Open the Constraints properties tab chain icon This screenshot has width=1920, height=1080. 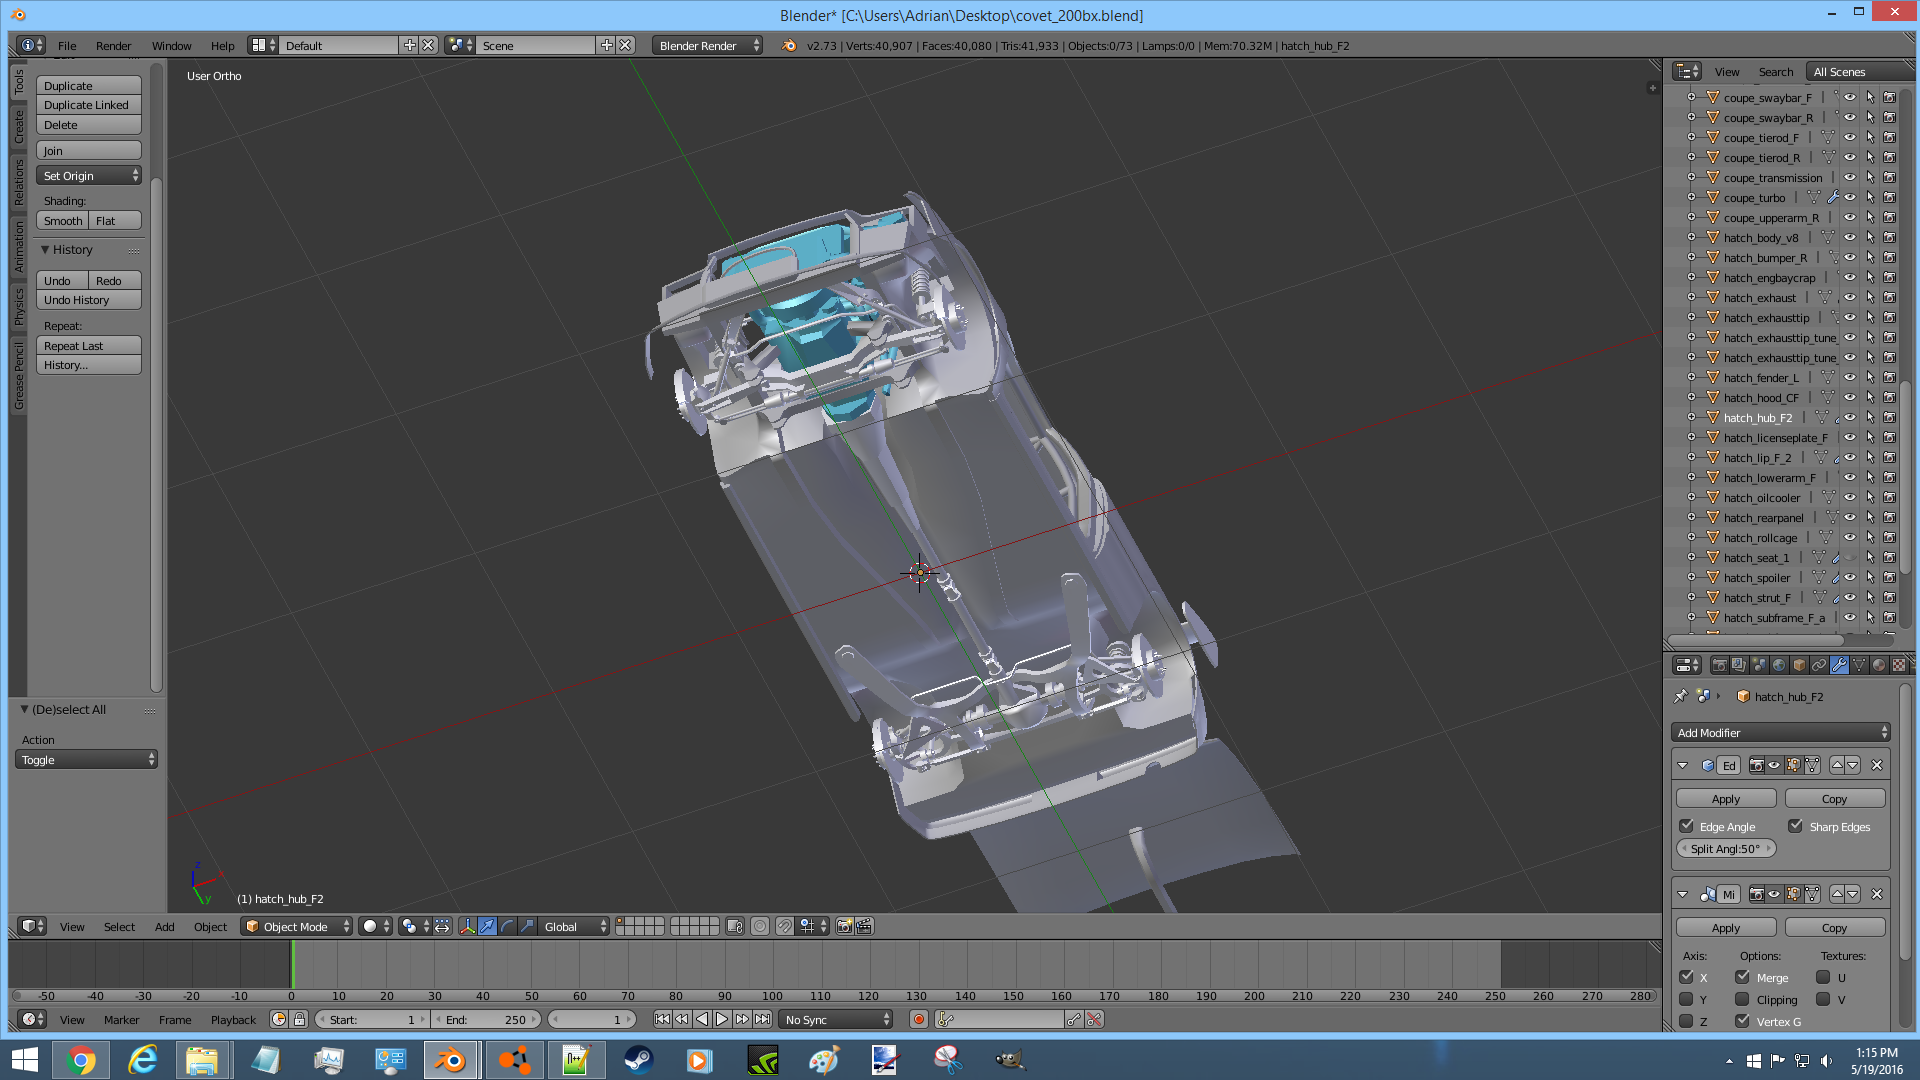(x=1819, y=665)
